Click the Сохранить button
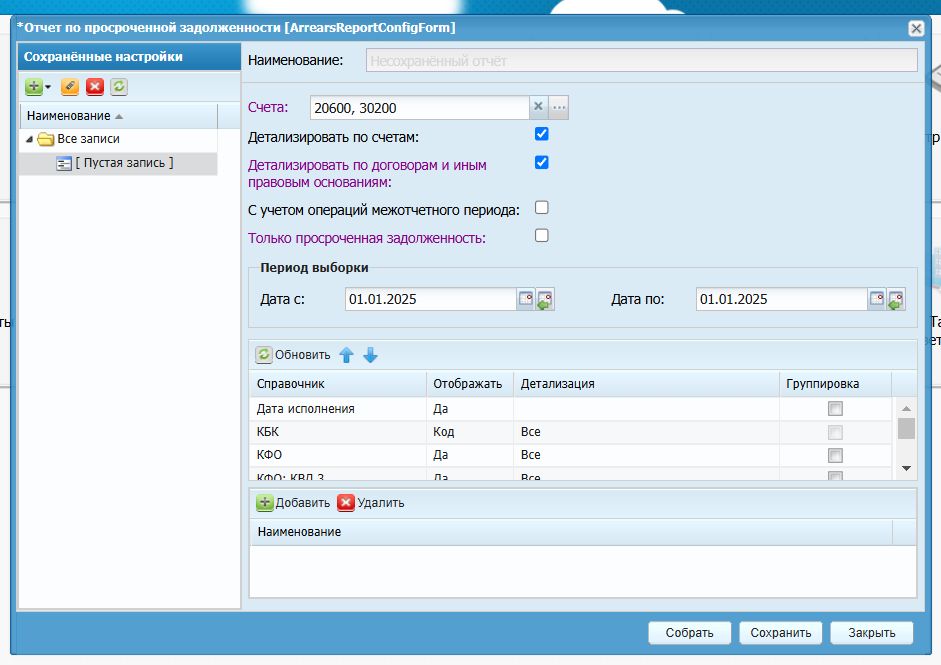Viewport: 941px width, 665px height. [x=781, y=633]
